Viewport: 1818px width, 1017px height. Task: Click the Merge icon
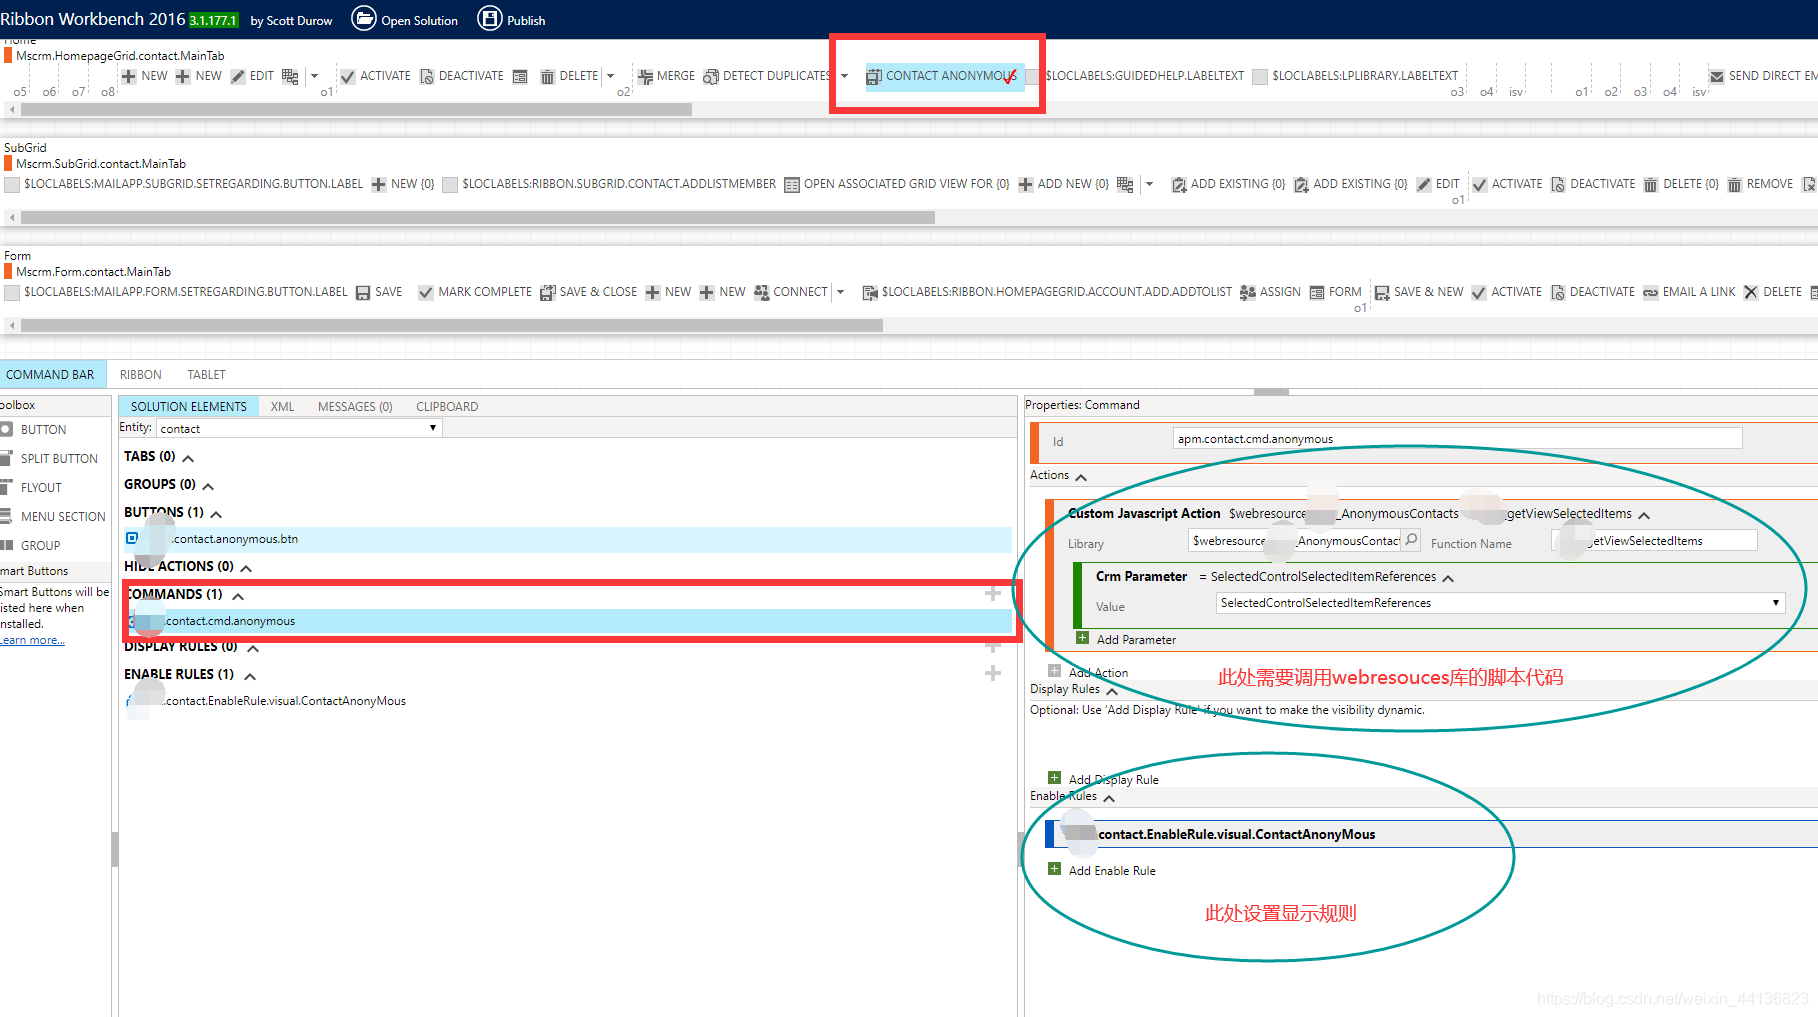click(x=645, y=77)
